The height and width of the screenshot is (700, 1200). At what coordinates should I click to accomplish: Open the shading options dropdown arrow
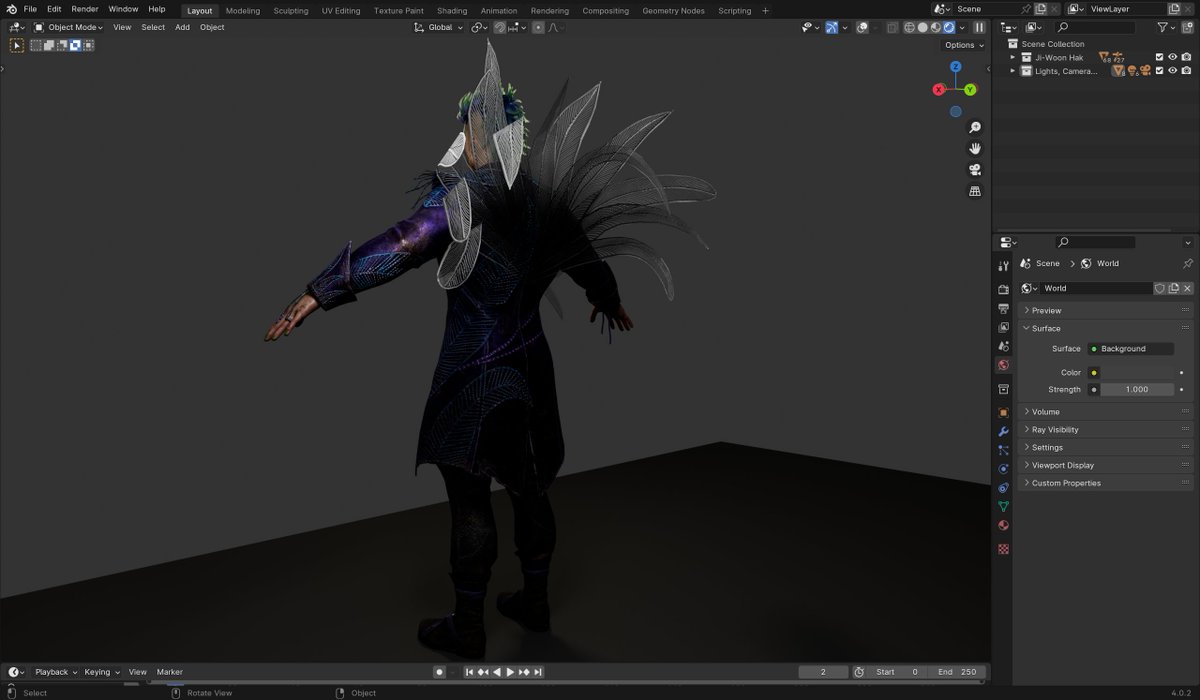[x=963, y=27]
